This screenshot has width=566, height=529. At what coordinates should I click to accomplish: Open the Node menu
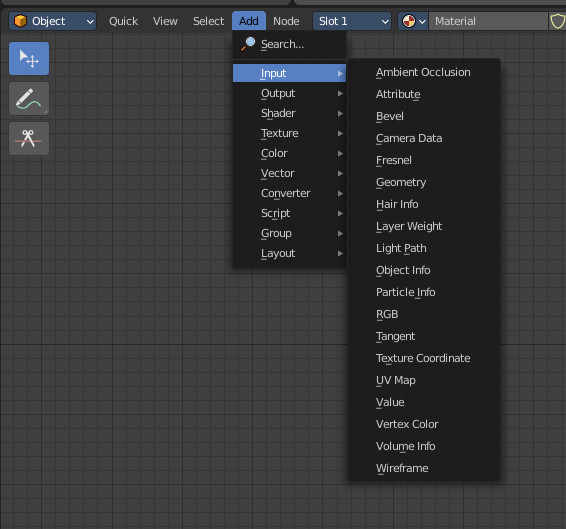[x=286, y=21]
